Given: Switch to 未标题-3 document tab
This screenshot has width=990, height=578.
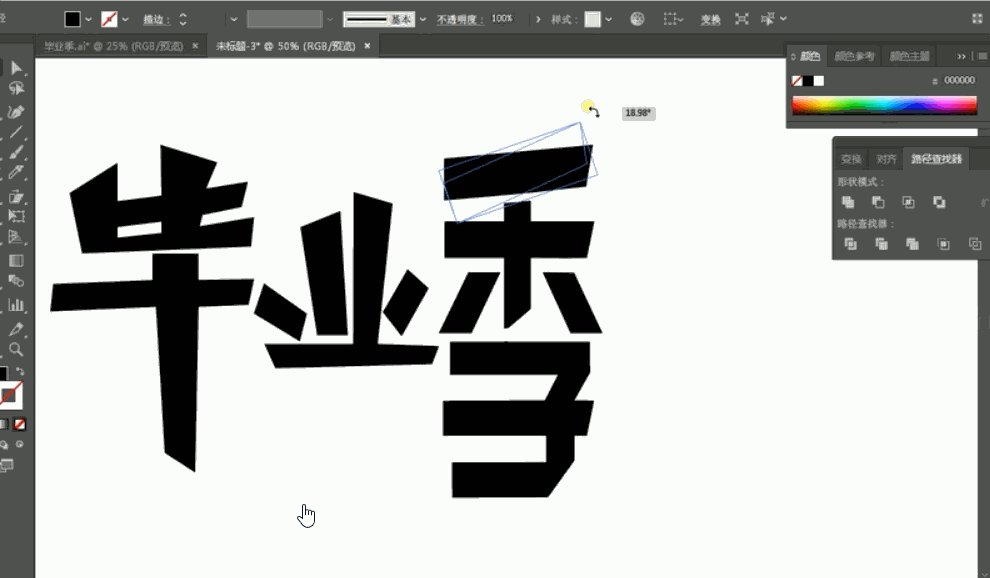Looking at the screenshot, I should pyautogui.click(x=286, y=46).
